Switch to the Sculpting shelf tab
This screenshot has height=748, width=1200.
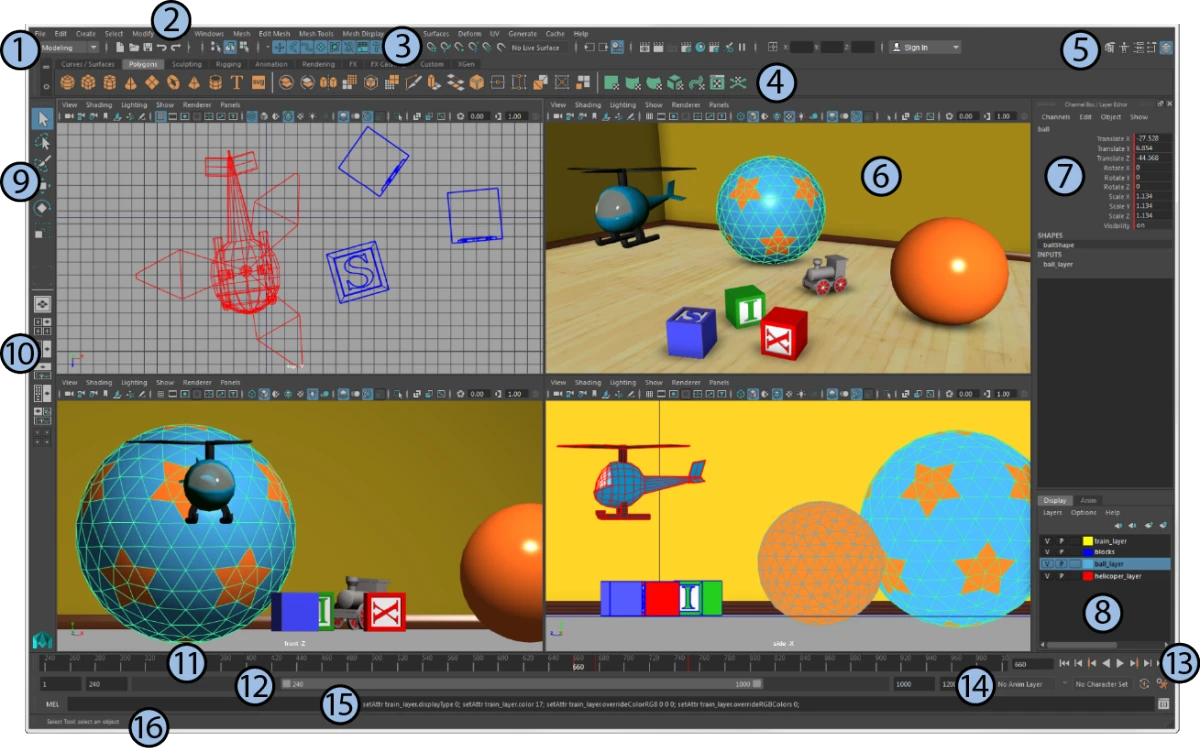coord(187,64)
